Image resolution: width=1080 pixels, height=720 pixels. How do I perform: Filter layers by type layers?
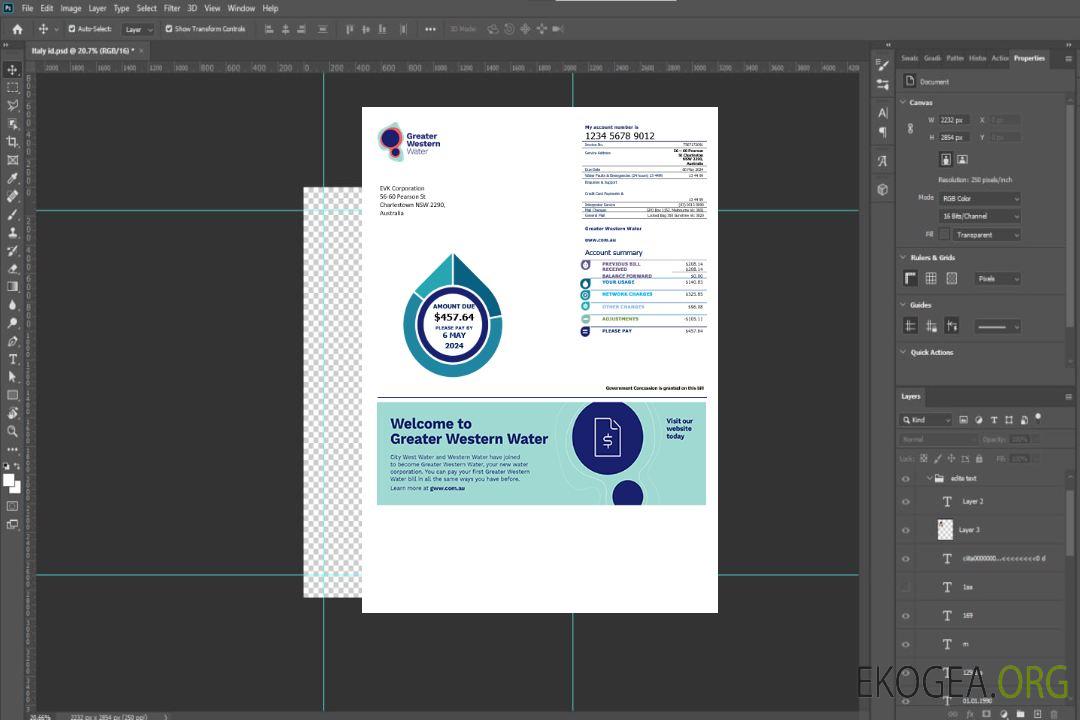pyautogui.click(x=994, y=420)
